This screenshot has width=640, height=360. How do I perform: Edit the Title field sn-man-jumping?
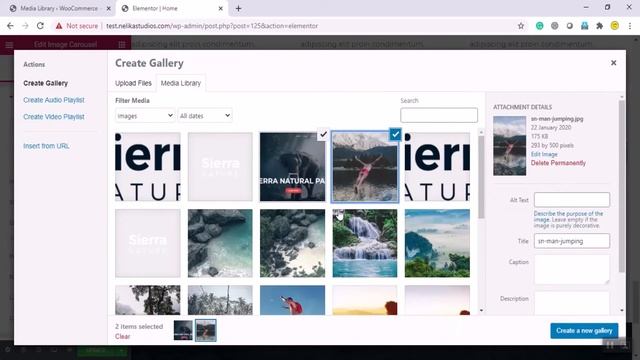pos(571,241)
